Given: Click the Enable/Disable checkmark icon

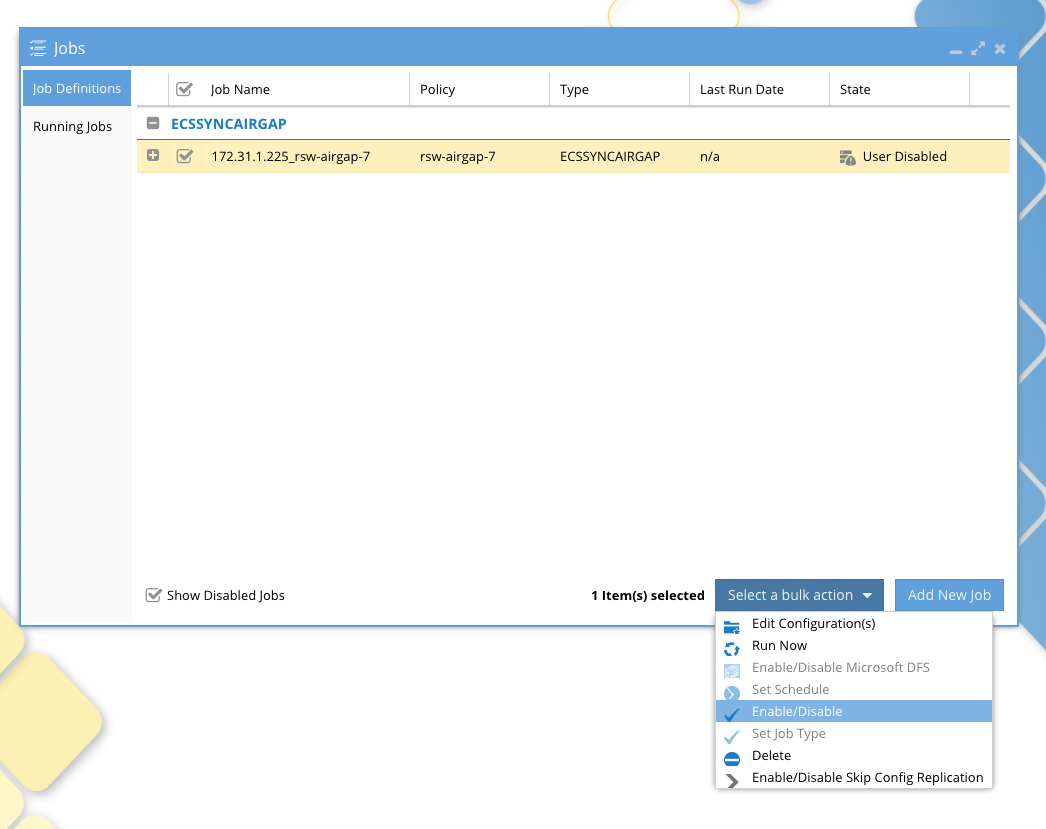Looking at the screenshot, I should [732, 711].
